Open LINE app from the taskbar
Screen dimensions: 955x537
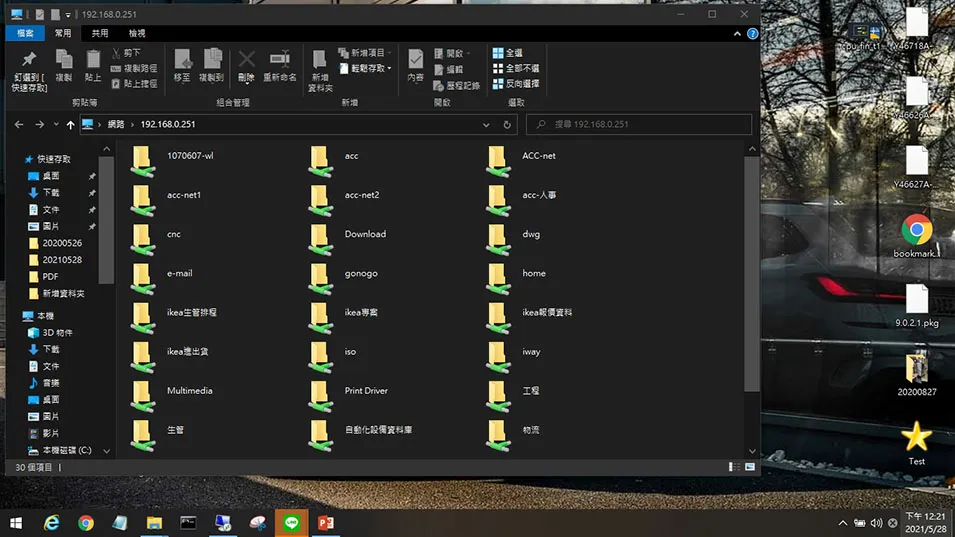click(x=291, y=522)
